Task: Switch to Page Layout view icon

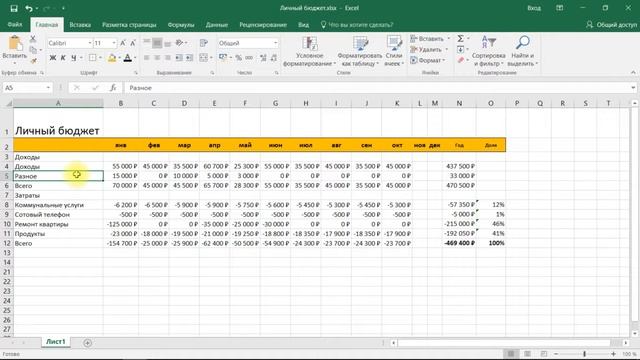Action: coord(527,354)
